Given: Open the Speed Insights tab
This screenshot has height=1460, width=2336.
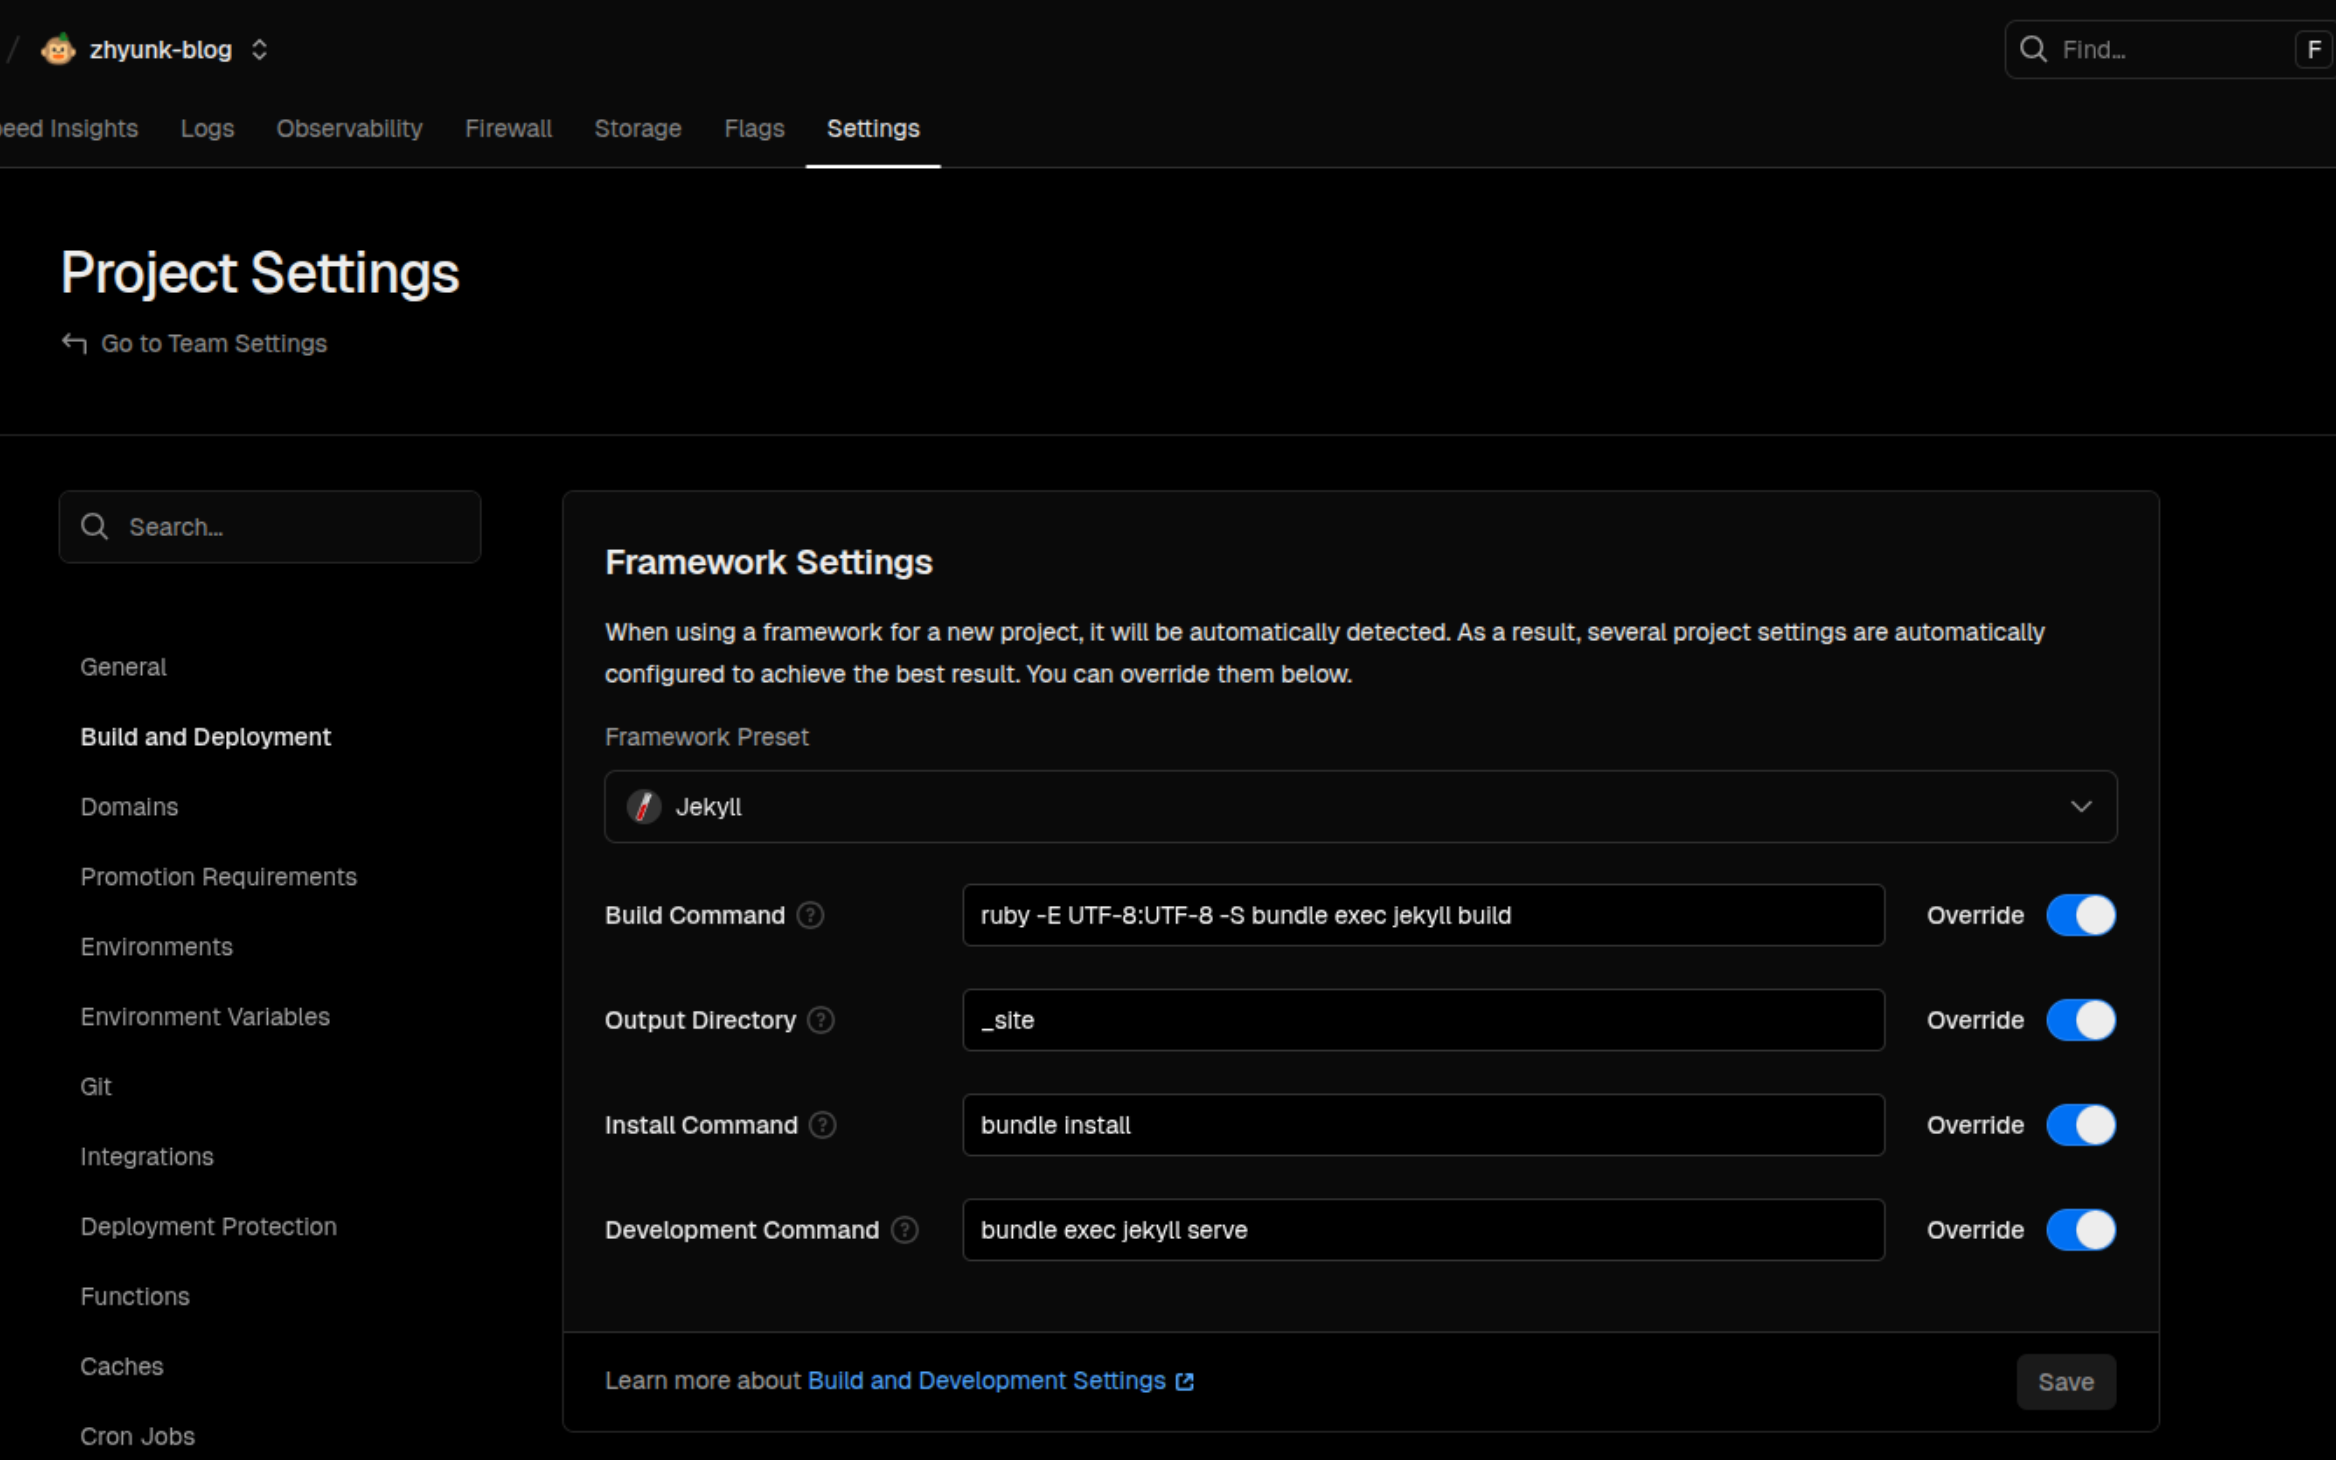Looking at the screenshot, I should pos(68,129).
